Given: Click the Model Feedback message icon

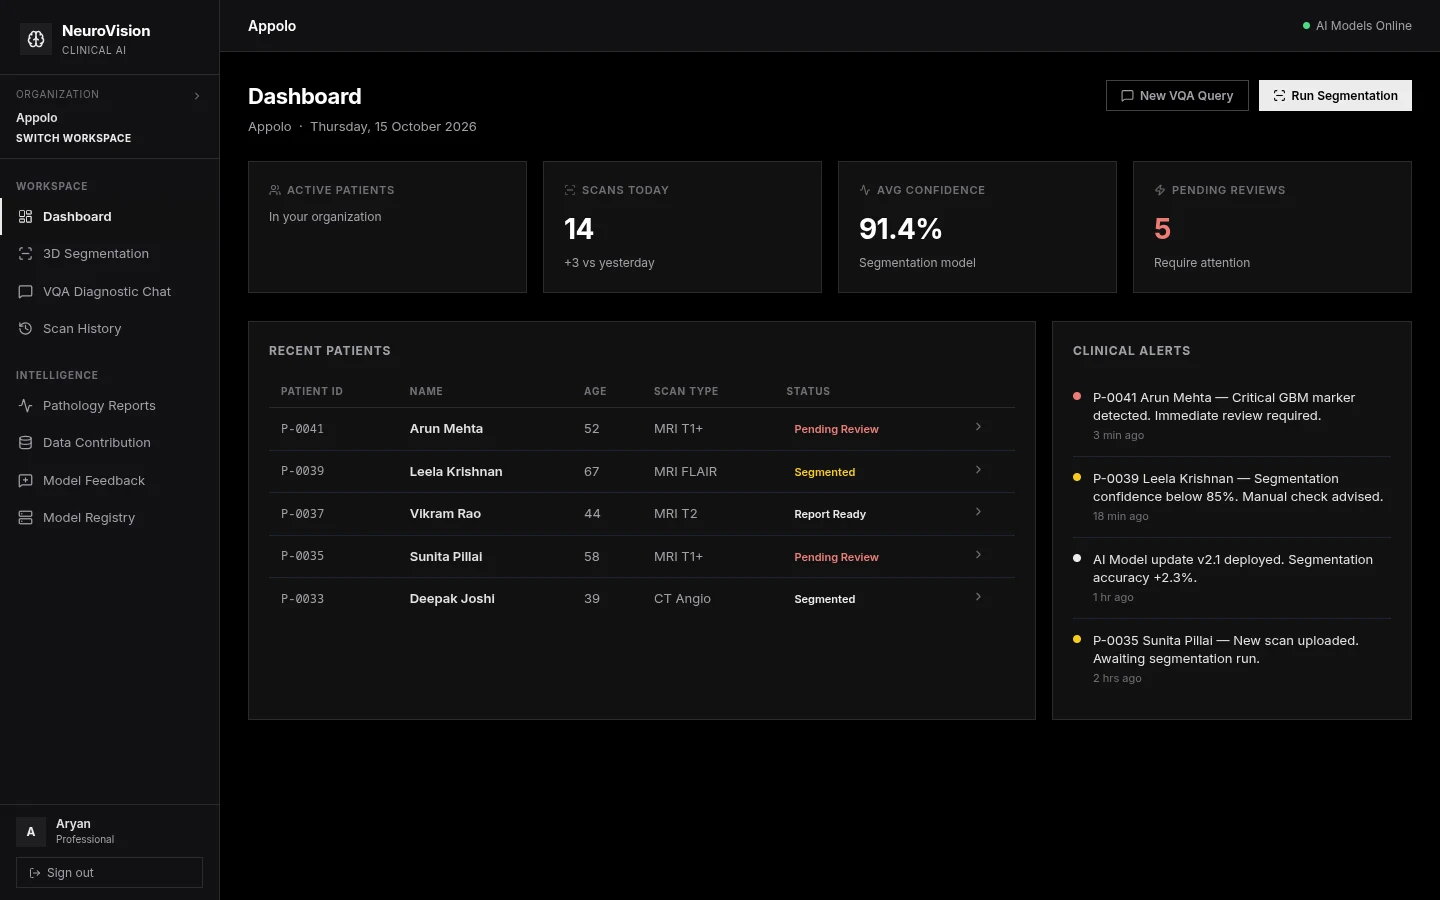Looking at the screenshot, I should point(26,481).
